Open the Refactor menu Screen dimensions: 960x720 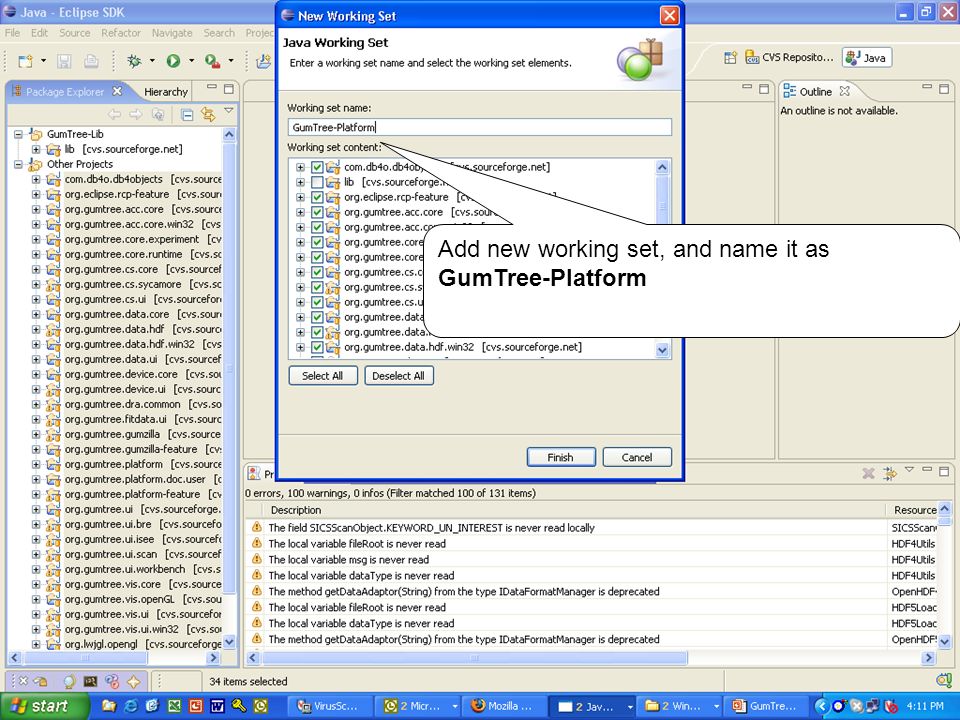(121, 32)
